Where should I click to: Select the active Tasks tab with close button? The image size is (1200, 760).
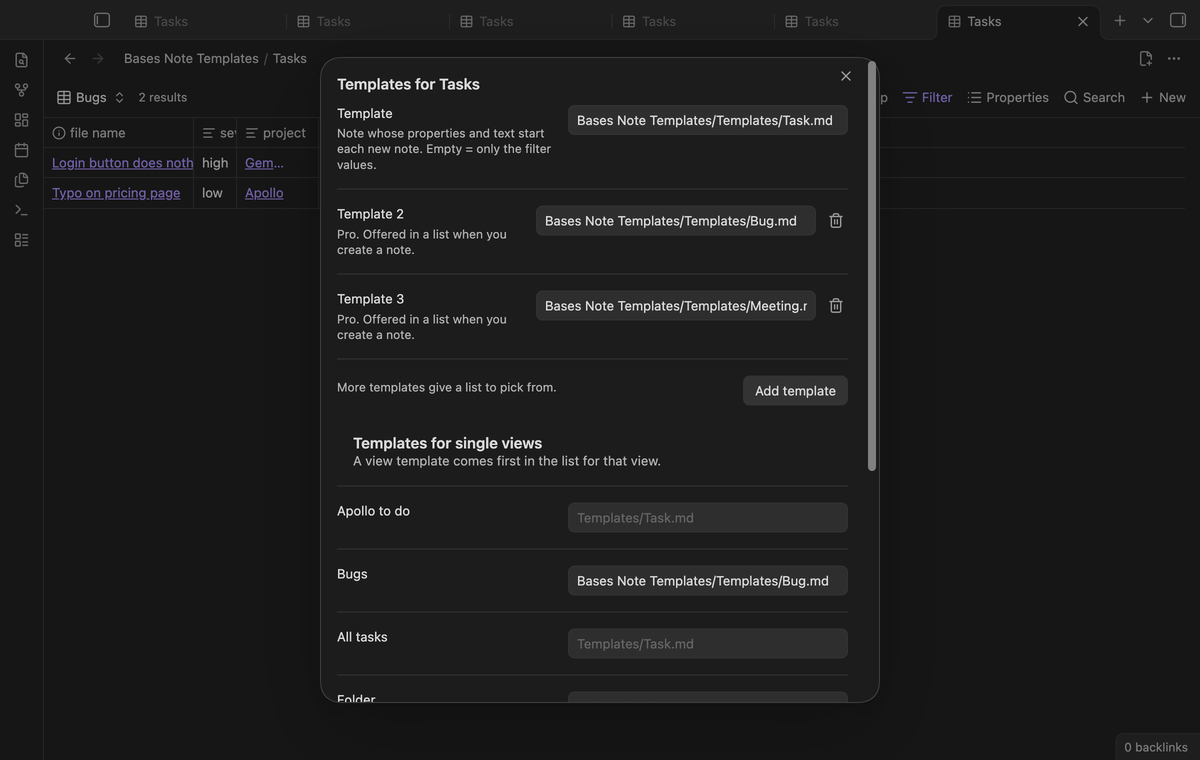pos(1018,21)
